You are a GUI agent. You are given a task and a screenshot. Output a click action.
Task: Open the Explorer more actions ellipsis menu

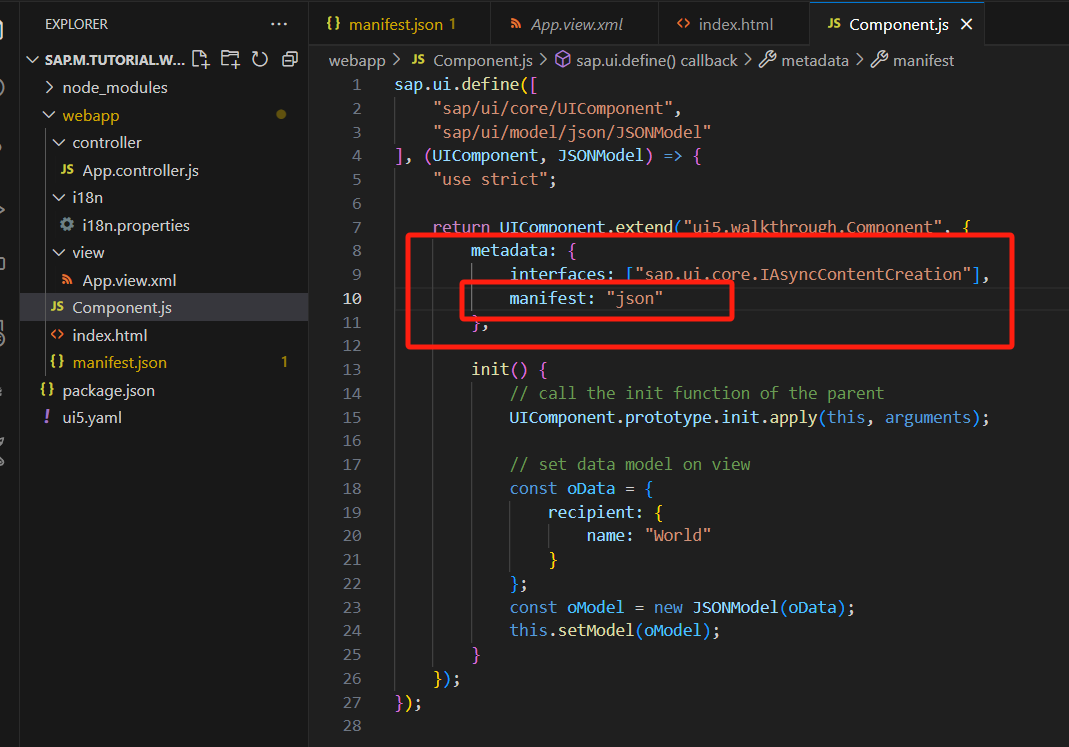pos(278,24)
